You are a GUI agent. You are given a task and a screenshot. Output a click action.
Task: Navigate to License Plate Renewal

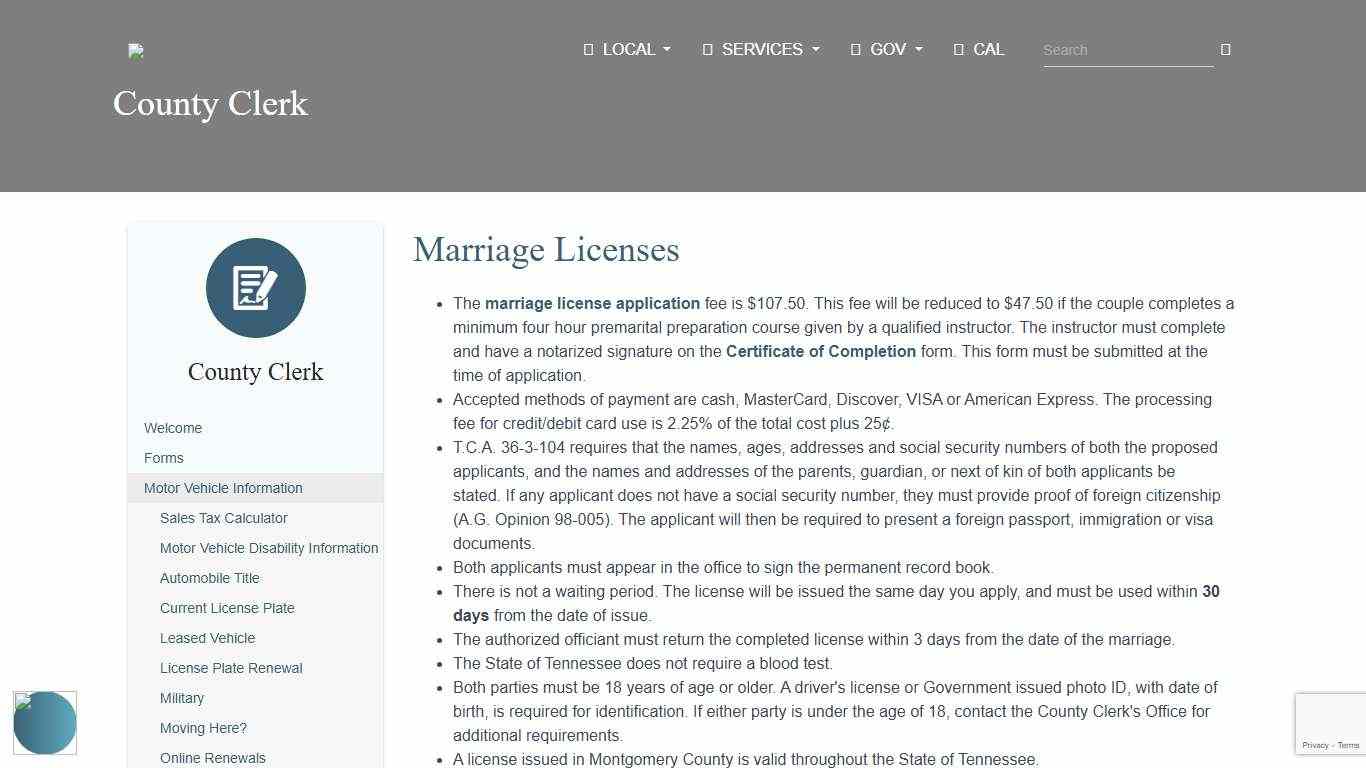(231, 668)
